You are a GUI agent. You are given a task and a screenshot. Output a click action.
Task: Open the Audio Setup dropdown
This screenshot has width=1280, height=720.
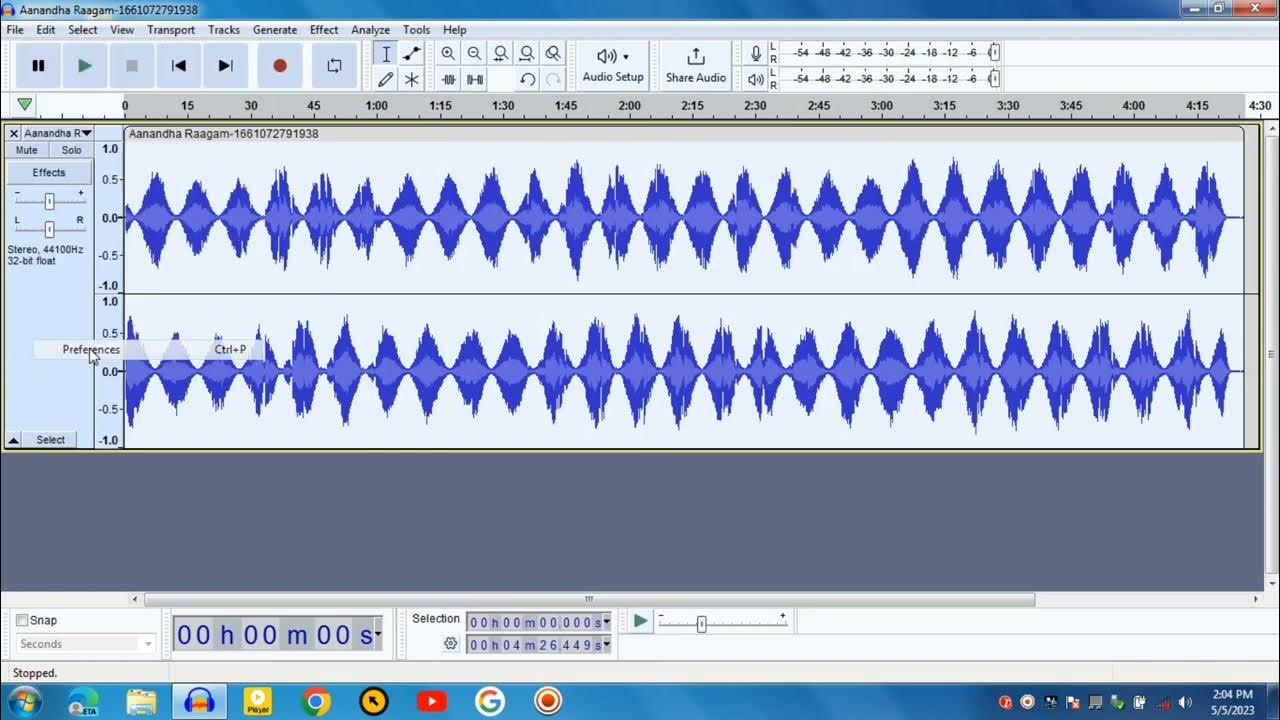point(613,66)
